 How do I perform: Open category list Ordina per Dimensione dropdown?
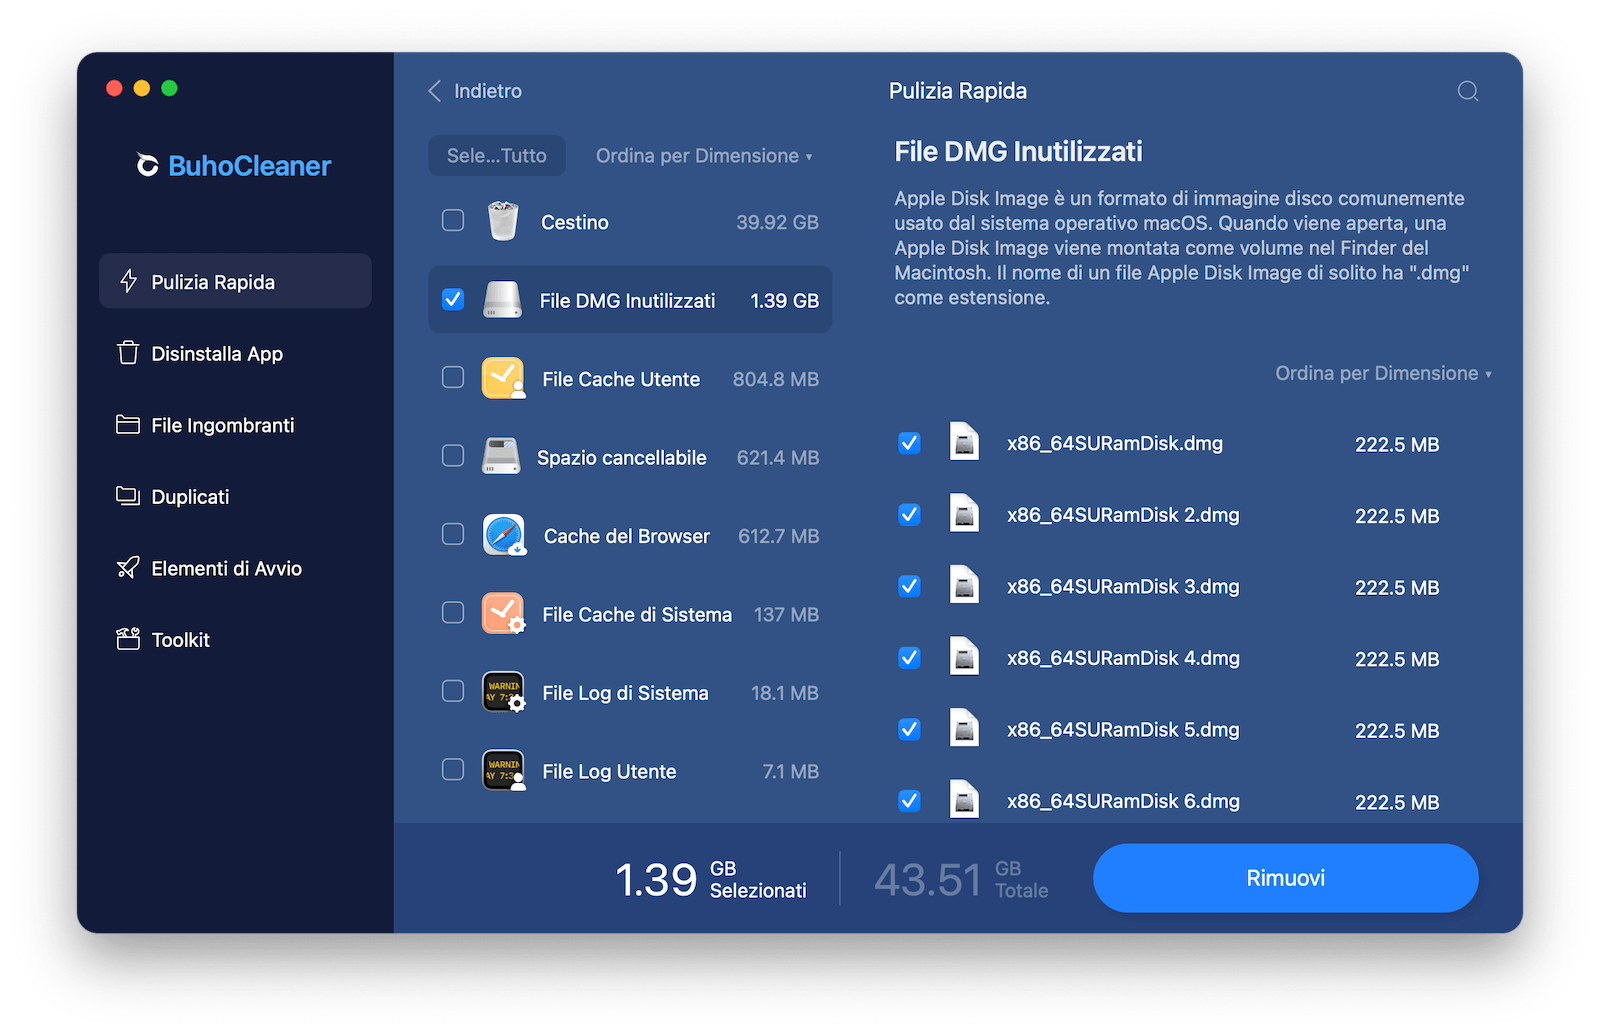pos(704,156)
